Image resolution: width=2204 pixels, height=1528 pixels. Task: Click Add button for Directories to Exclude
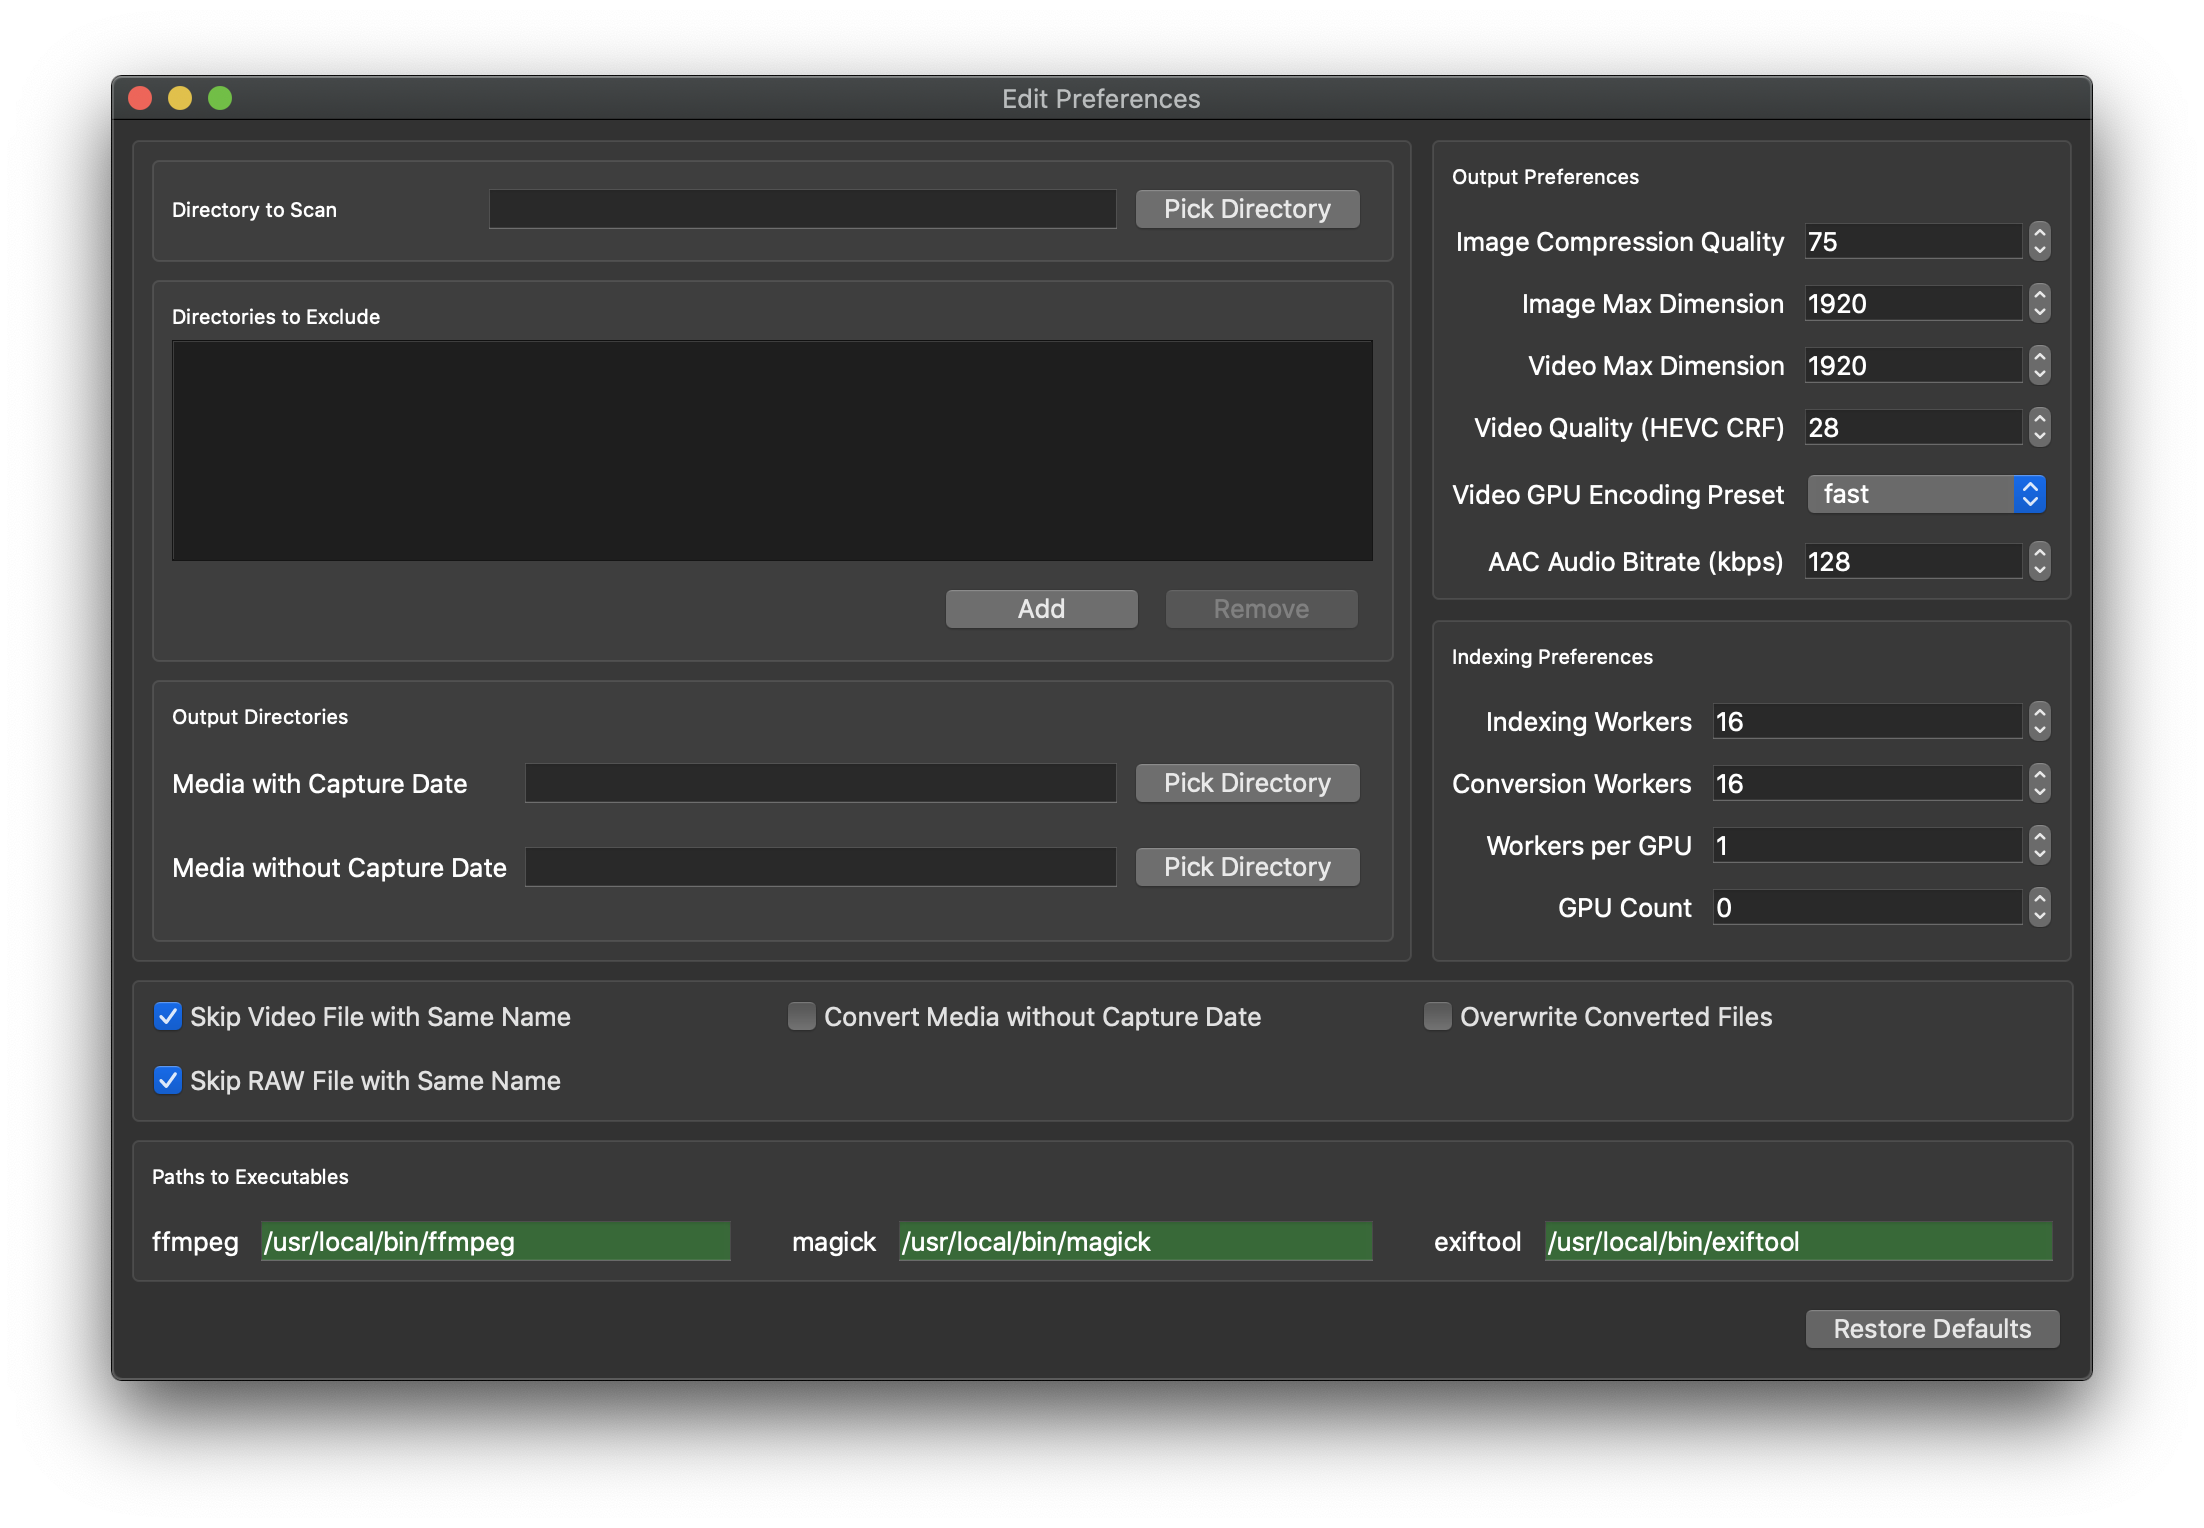pos(1040,608)
